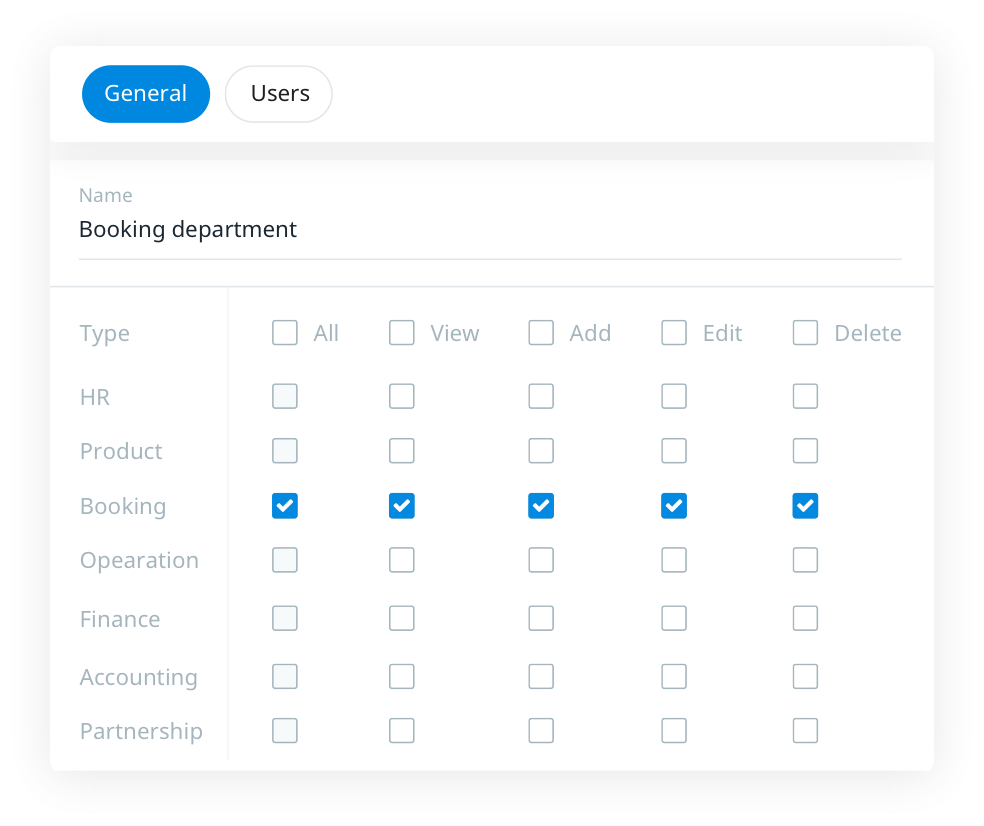Viewport: 984px width, 826px height.
Task: Toggle the Delete header checkbox
Action: tap(805, 333)
